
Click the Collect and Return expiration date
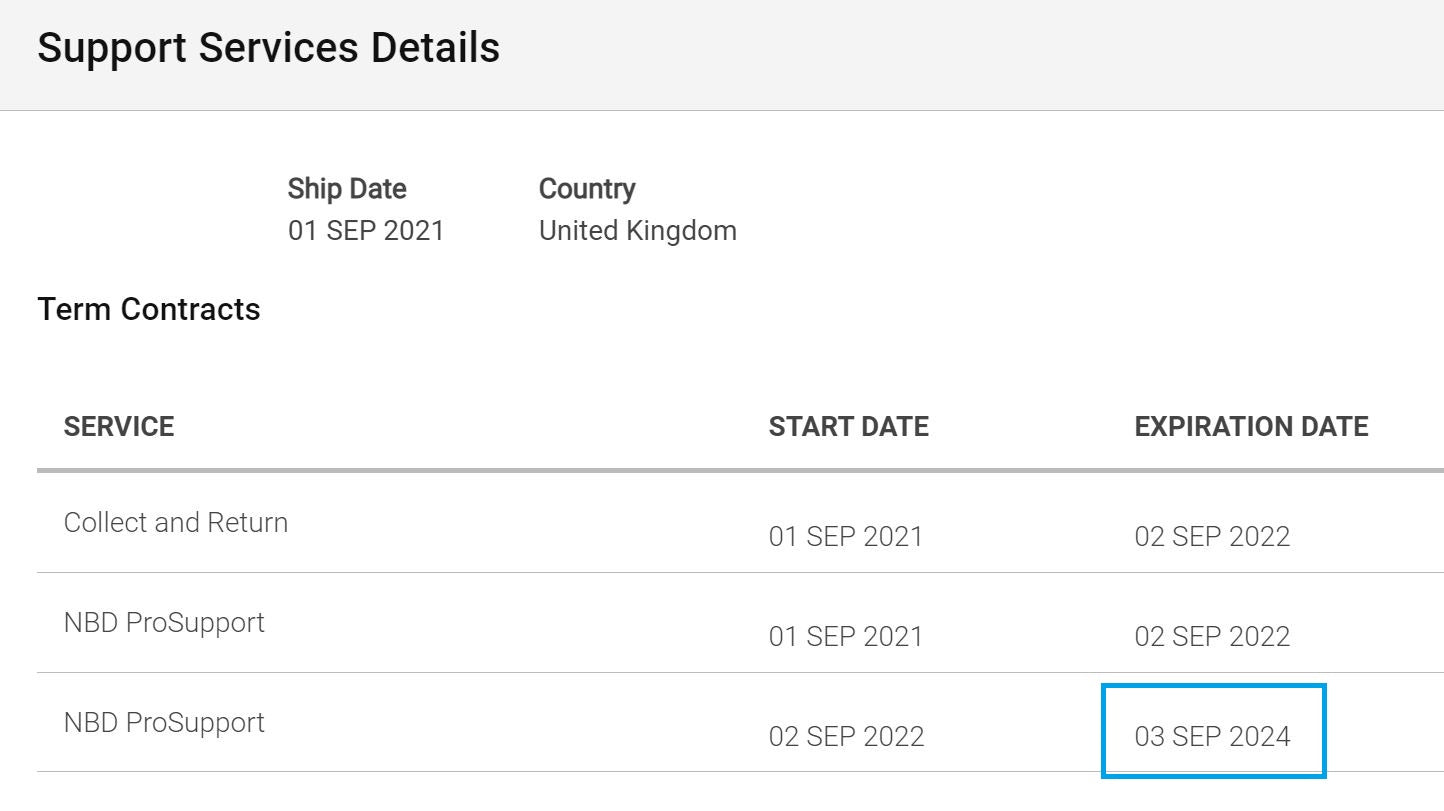click(x=1212, y=536)
